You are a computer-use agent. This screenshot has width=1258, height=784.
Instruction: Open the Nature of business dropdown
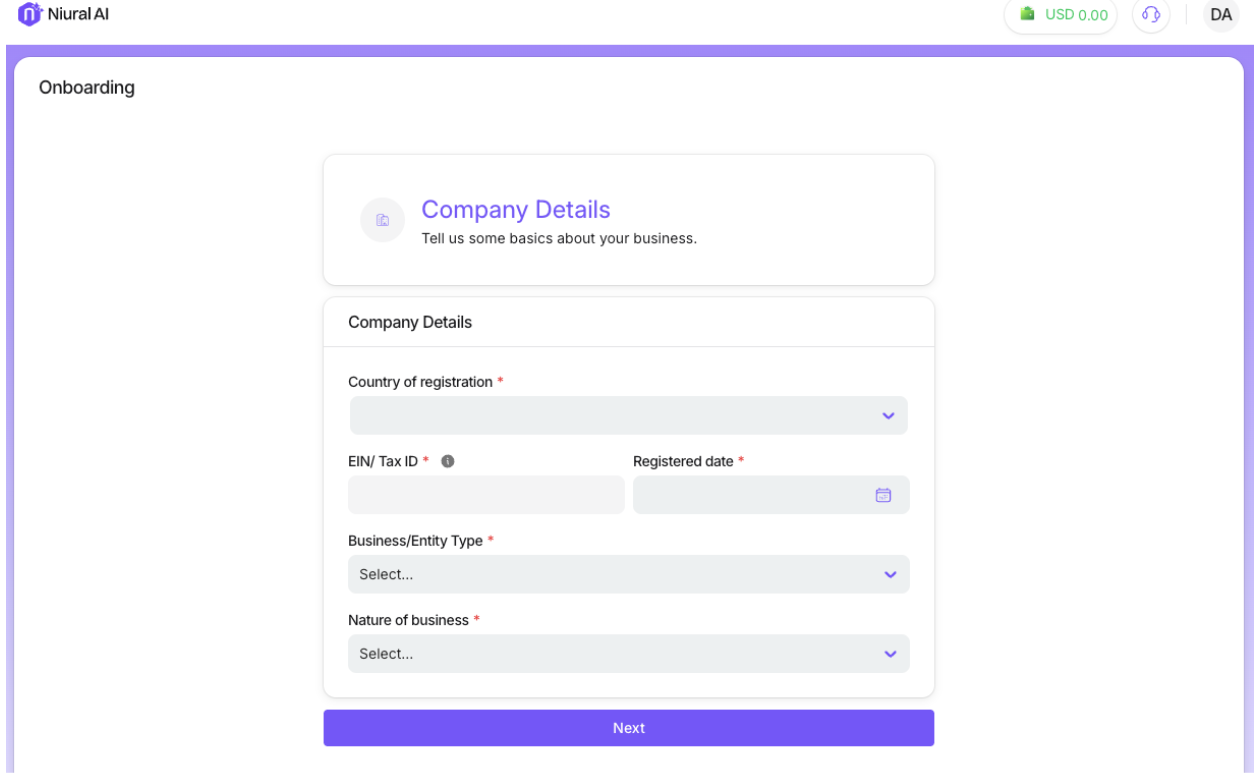[615, 654]
